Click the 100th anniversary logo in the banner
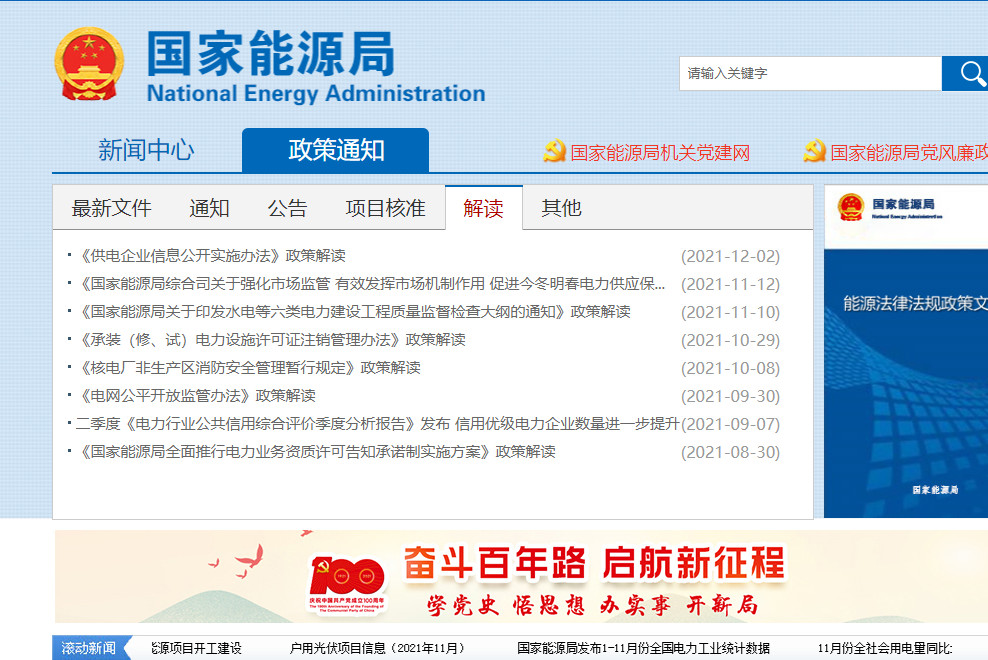Screen dimensions: 988x660 point(347,584)
